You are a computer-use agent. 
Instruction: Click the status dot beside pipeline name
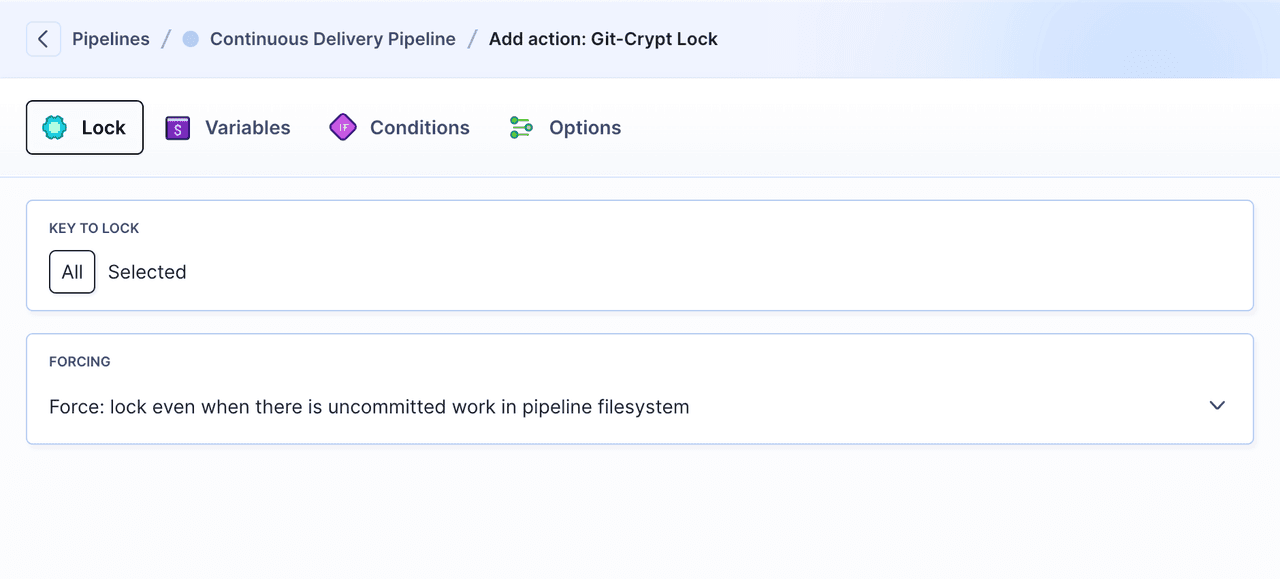(190, 38)
